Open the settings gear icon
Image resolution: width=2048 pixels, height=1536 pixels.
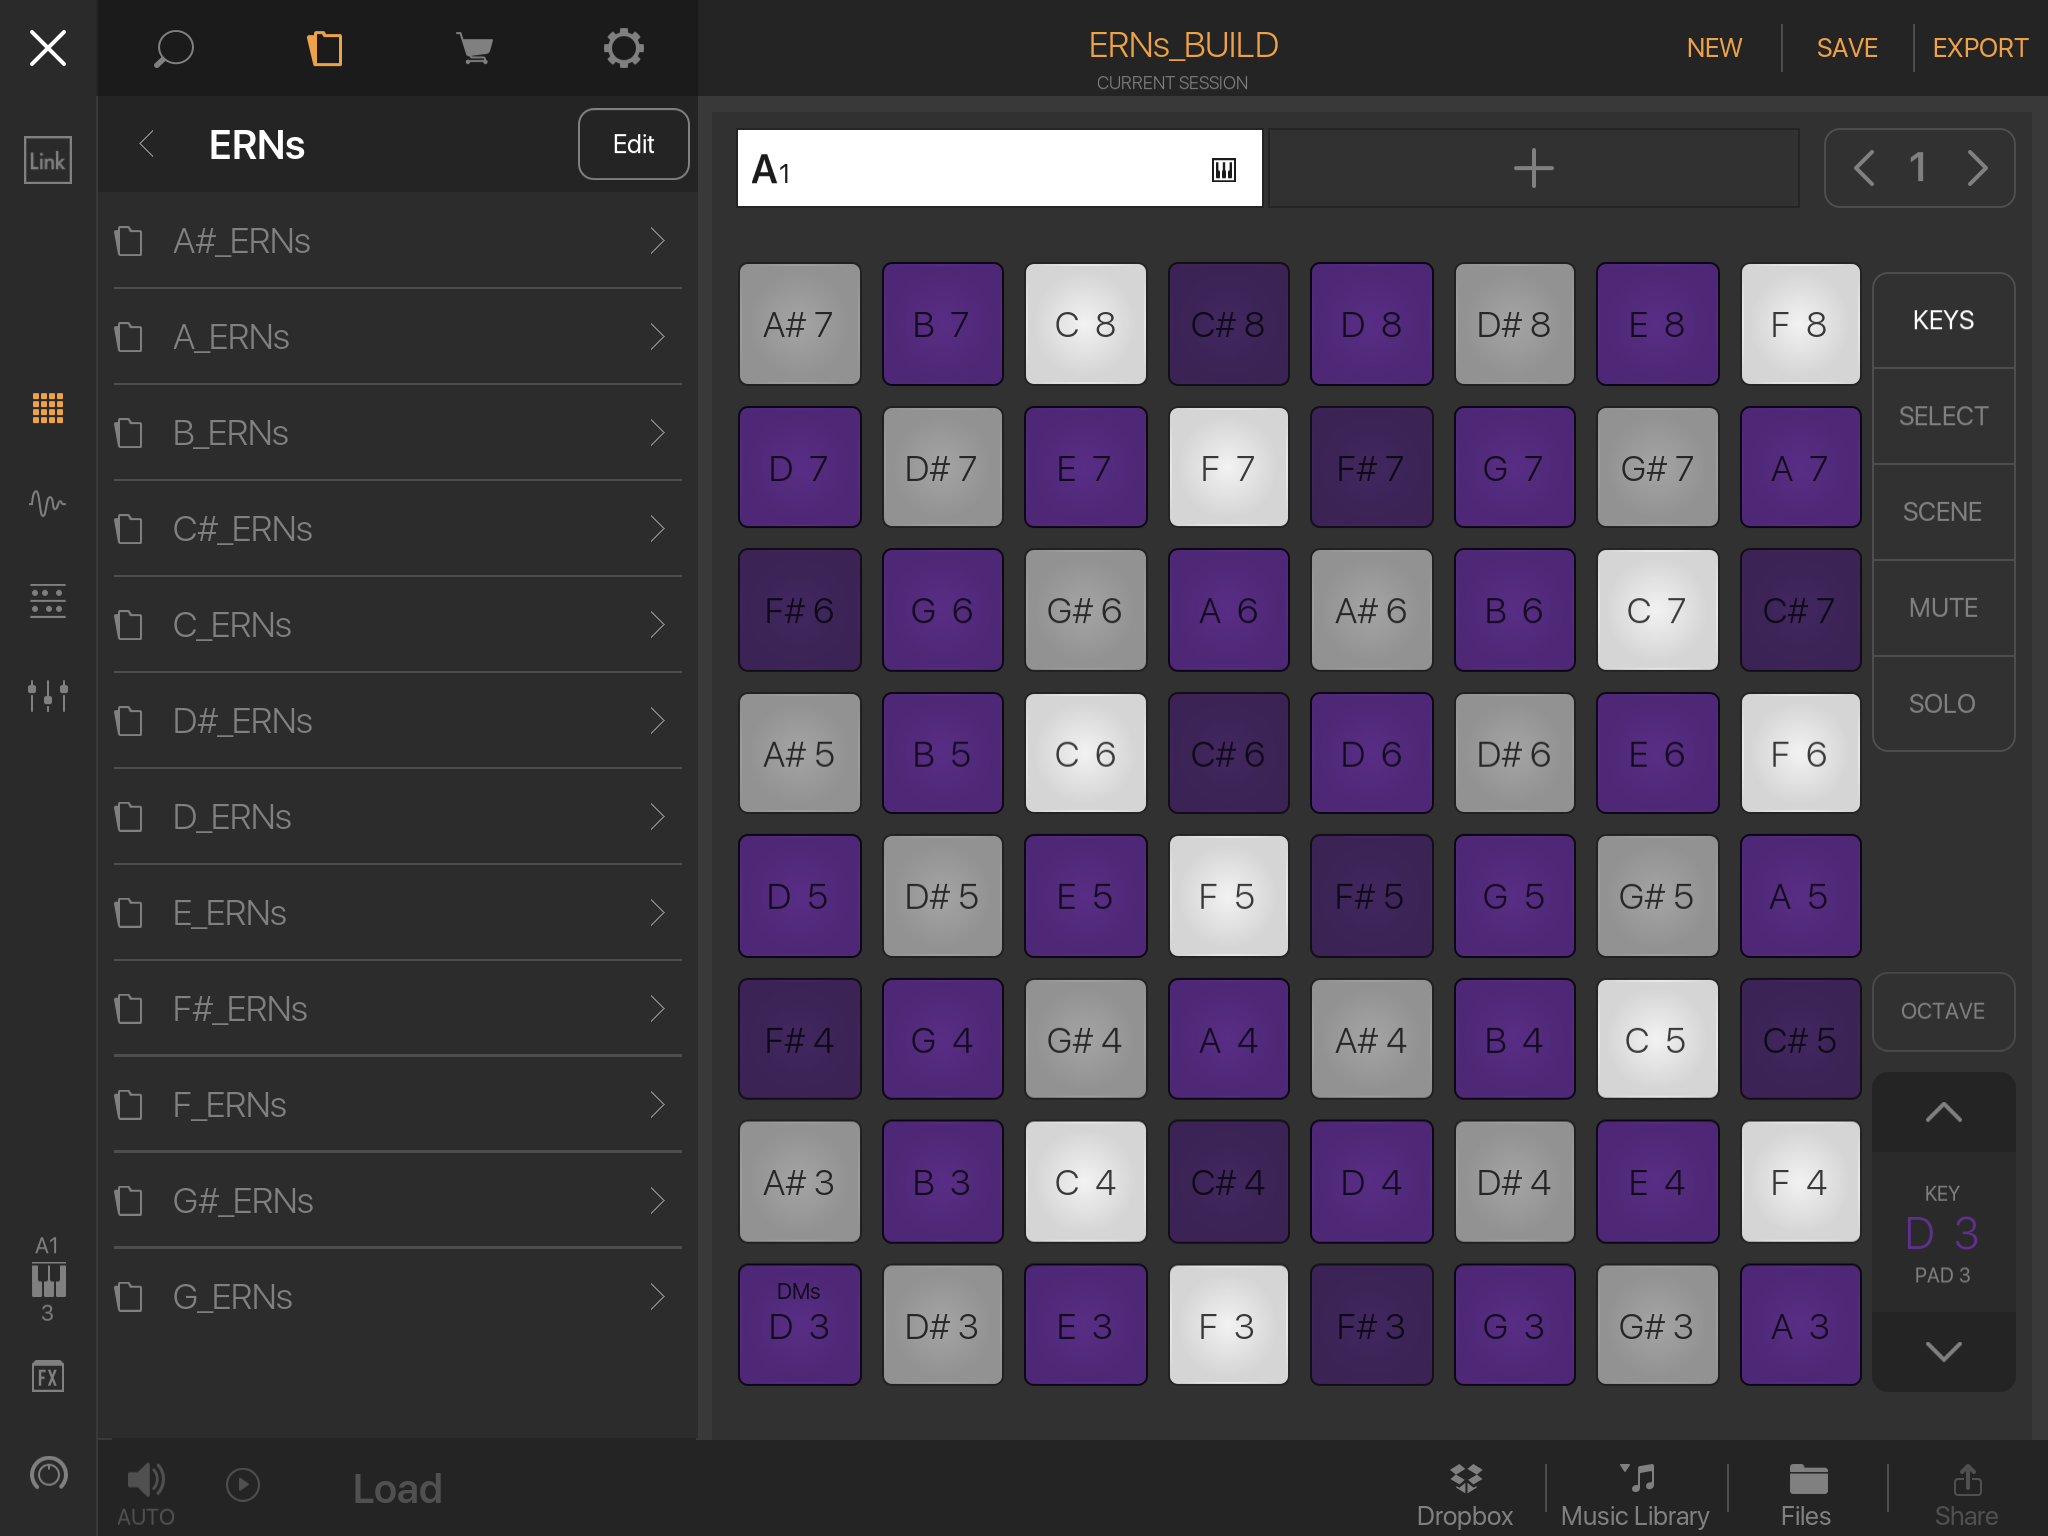[x=623, y=48]
